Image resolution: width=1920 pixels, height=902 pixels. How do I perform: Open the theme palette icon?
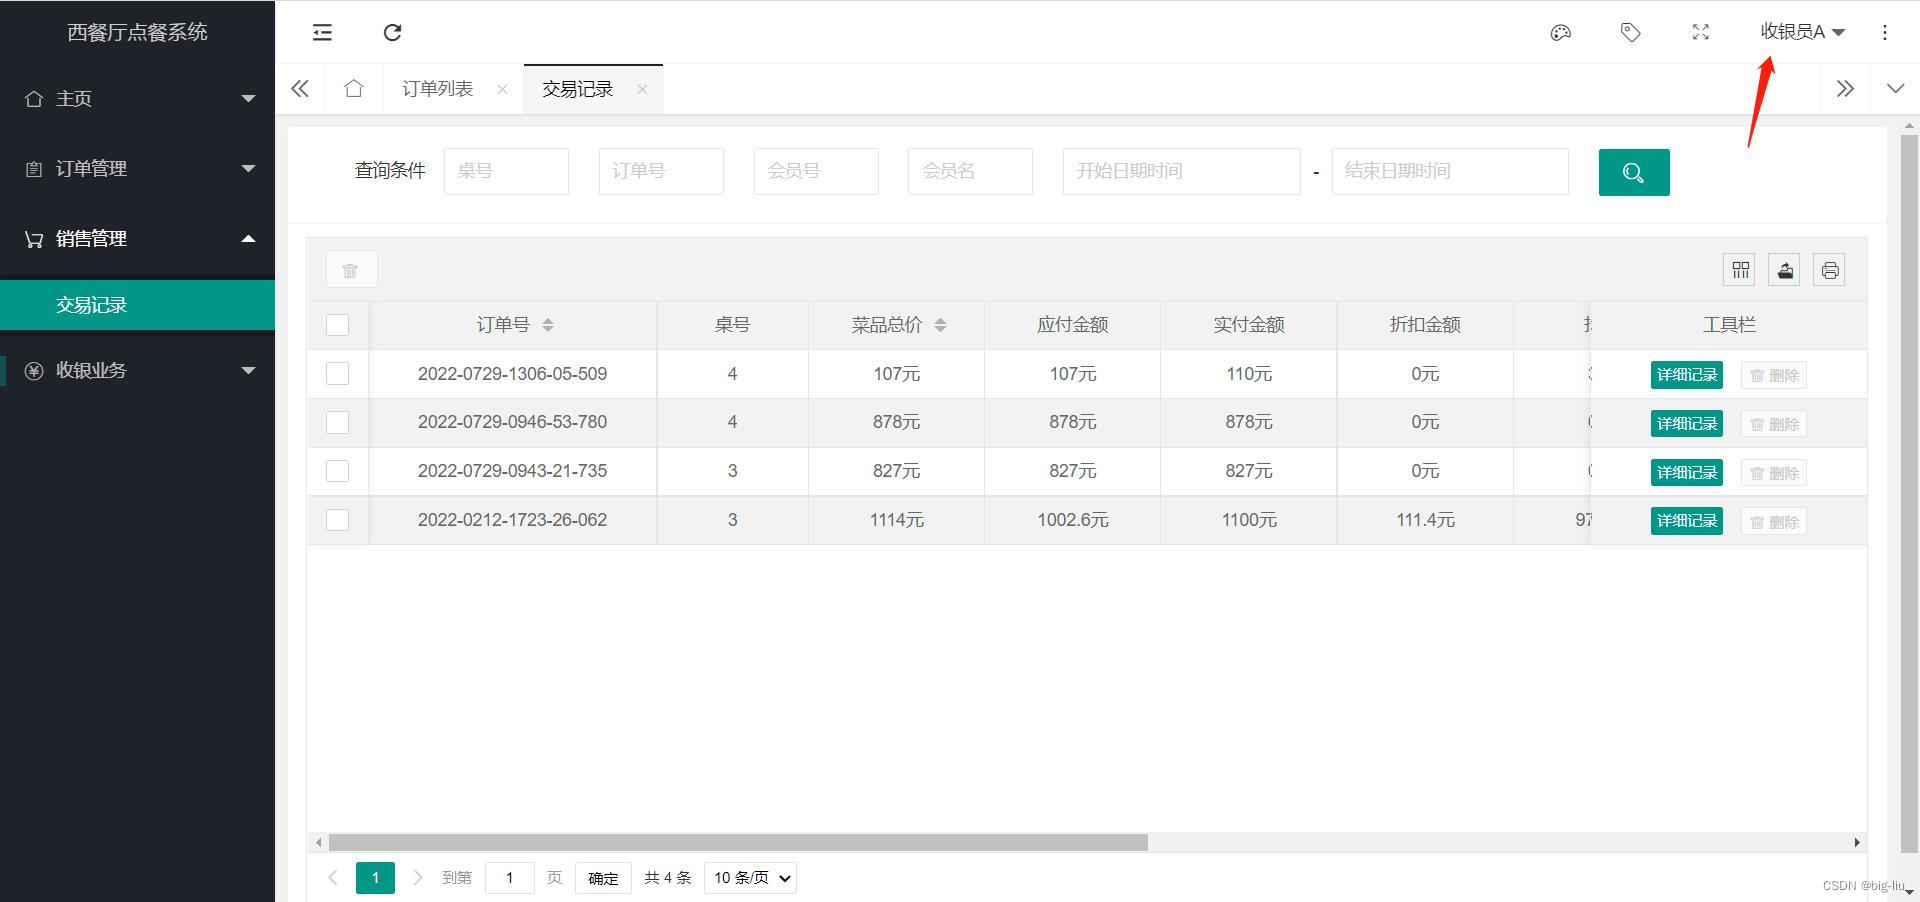pos(1560,32)
